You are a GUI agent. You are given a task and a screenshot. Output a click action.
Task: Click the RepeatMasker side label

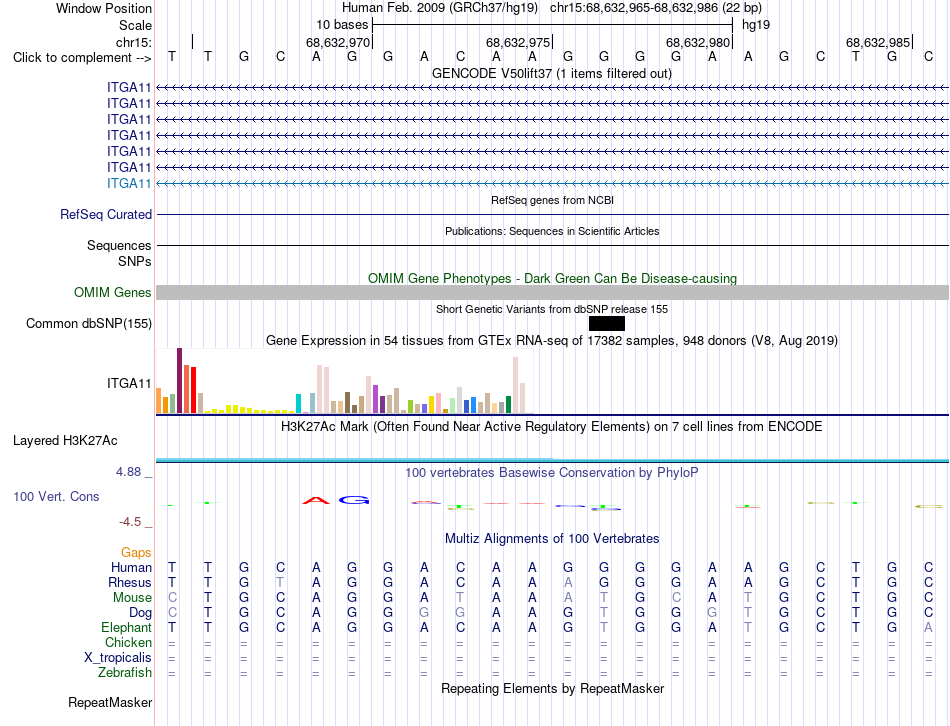click(x=110, y=702)
